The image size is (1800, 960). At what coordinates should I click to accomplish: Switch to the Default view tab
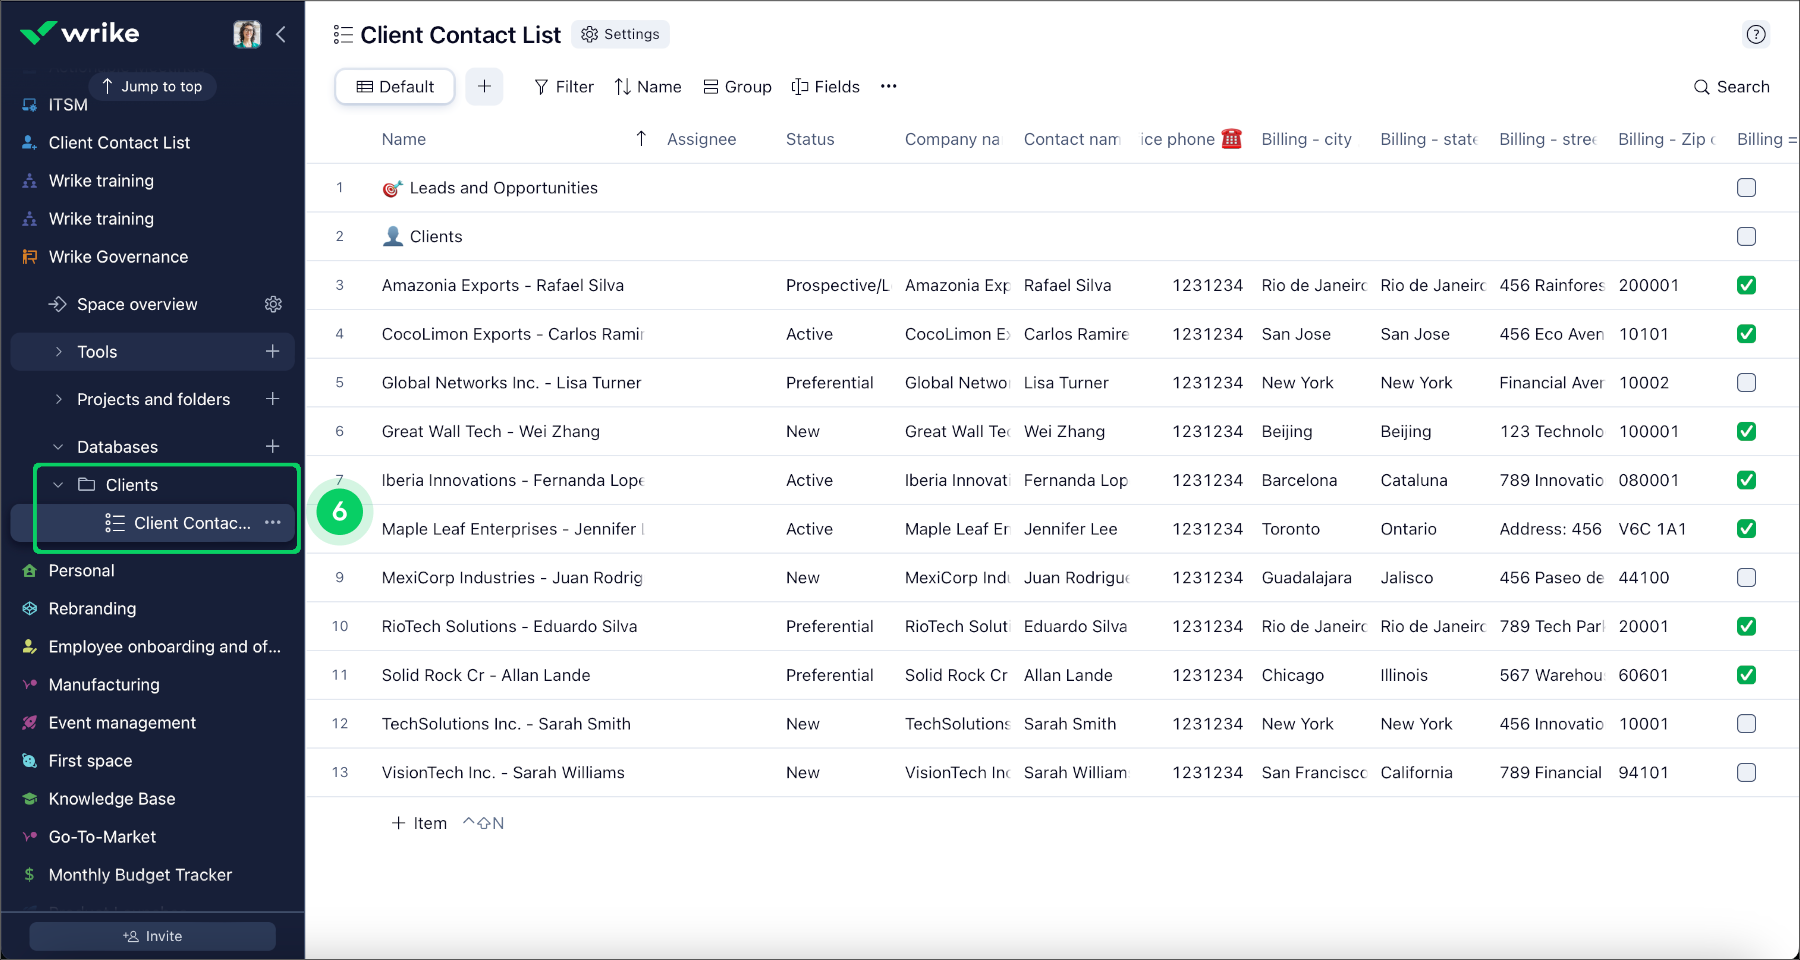(394, 86)
